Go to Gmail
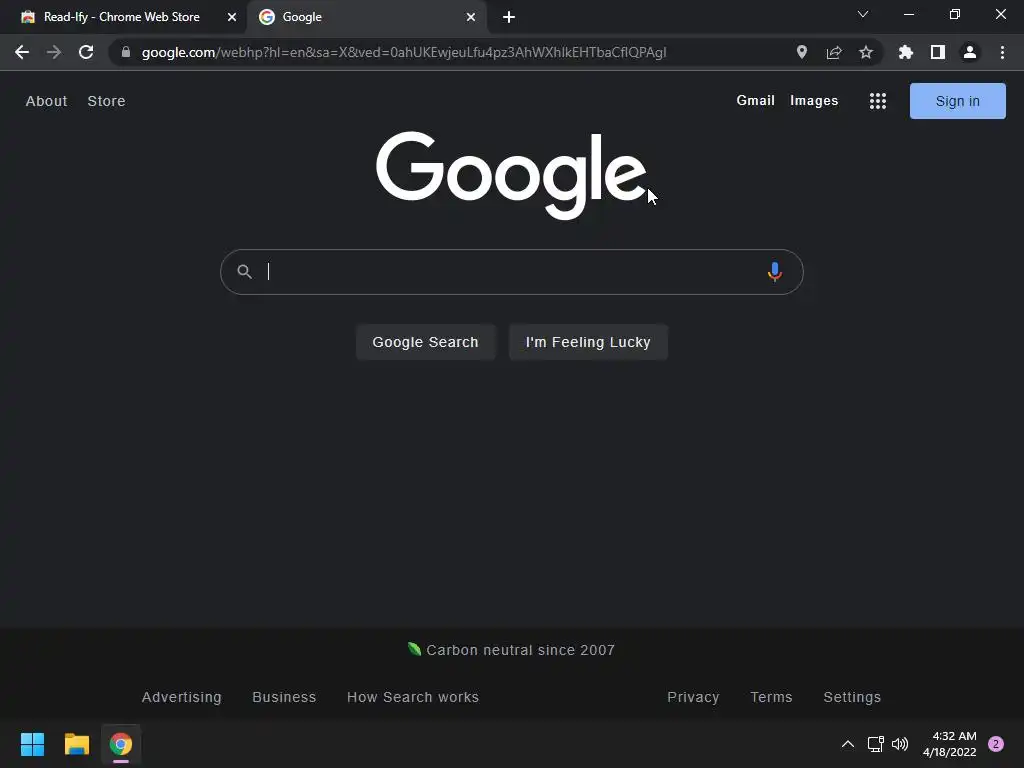The height and width of the screenshot is (768, 1024). (756, 101)
